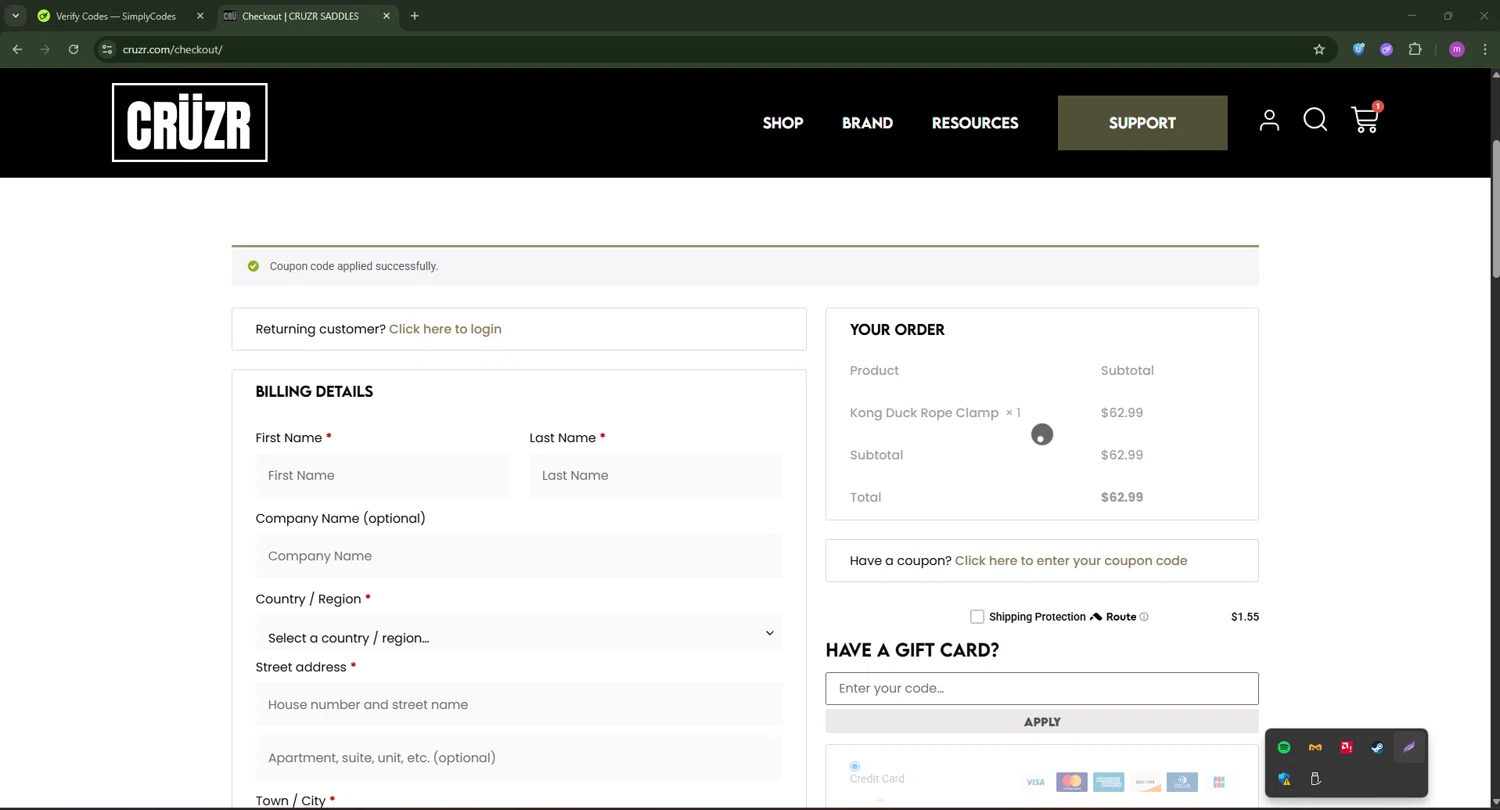Close the Checkout CRUZR tab

click(386, 16)
